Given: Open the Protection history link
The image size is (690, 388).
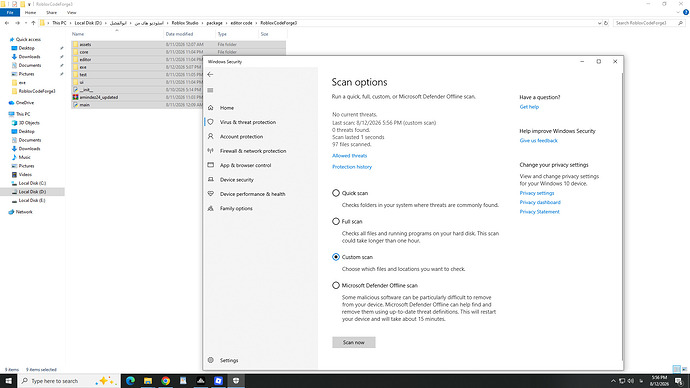Looking at the screenshot, I should coord(352,167).
